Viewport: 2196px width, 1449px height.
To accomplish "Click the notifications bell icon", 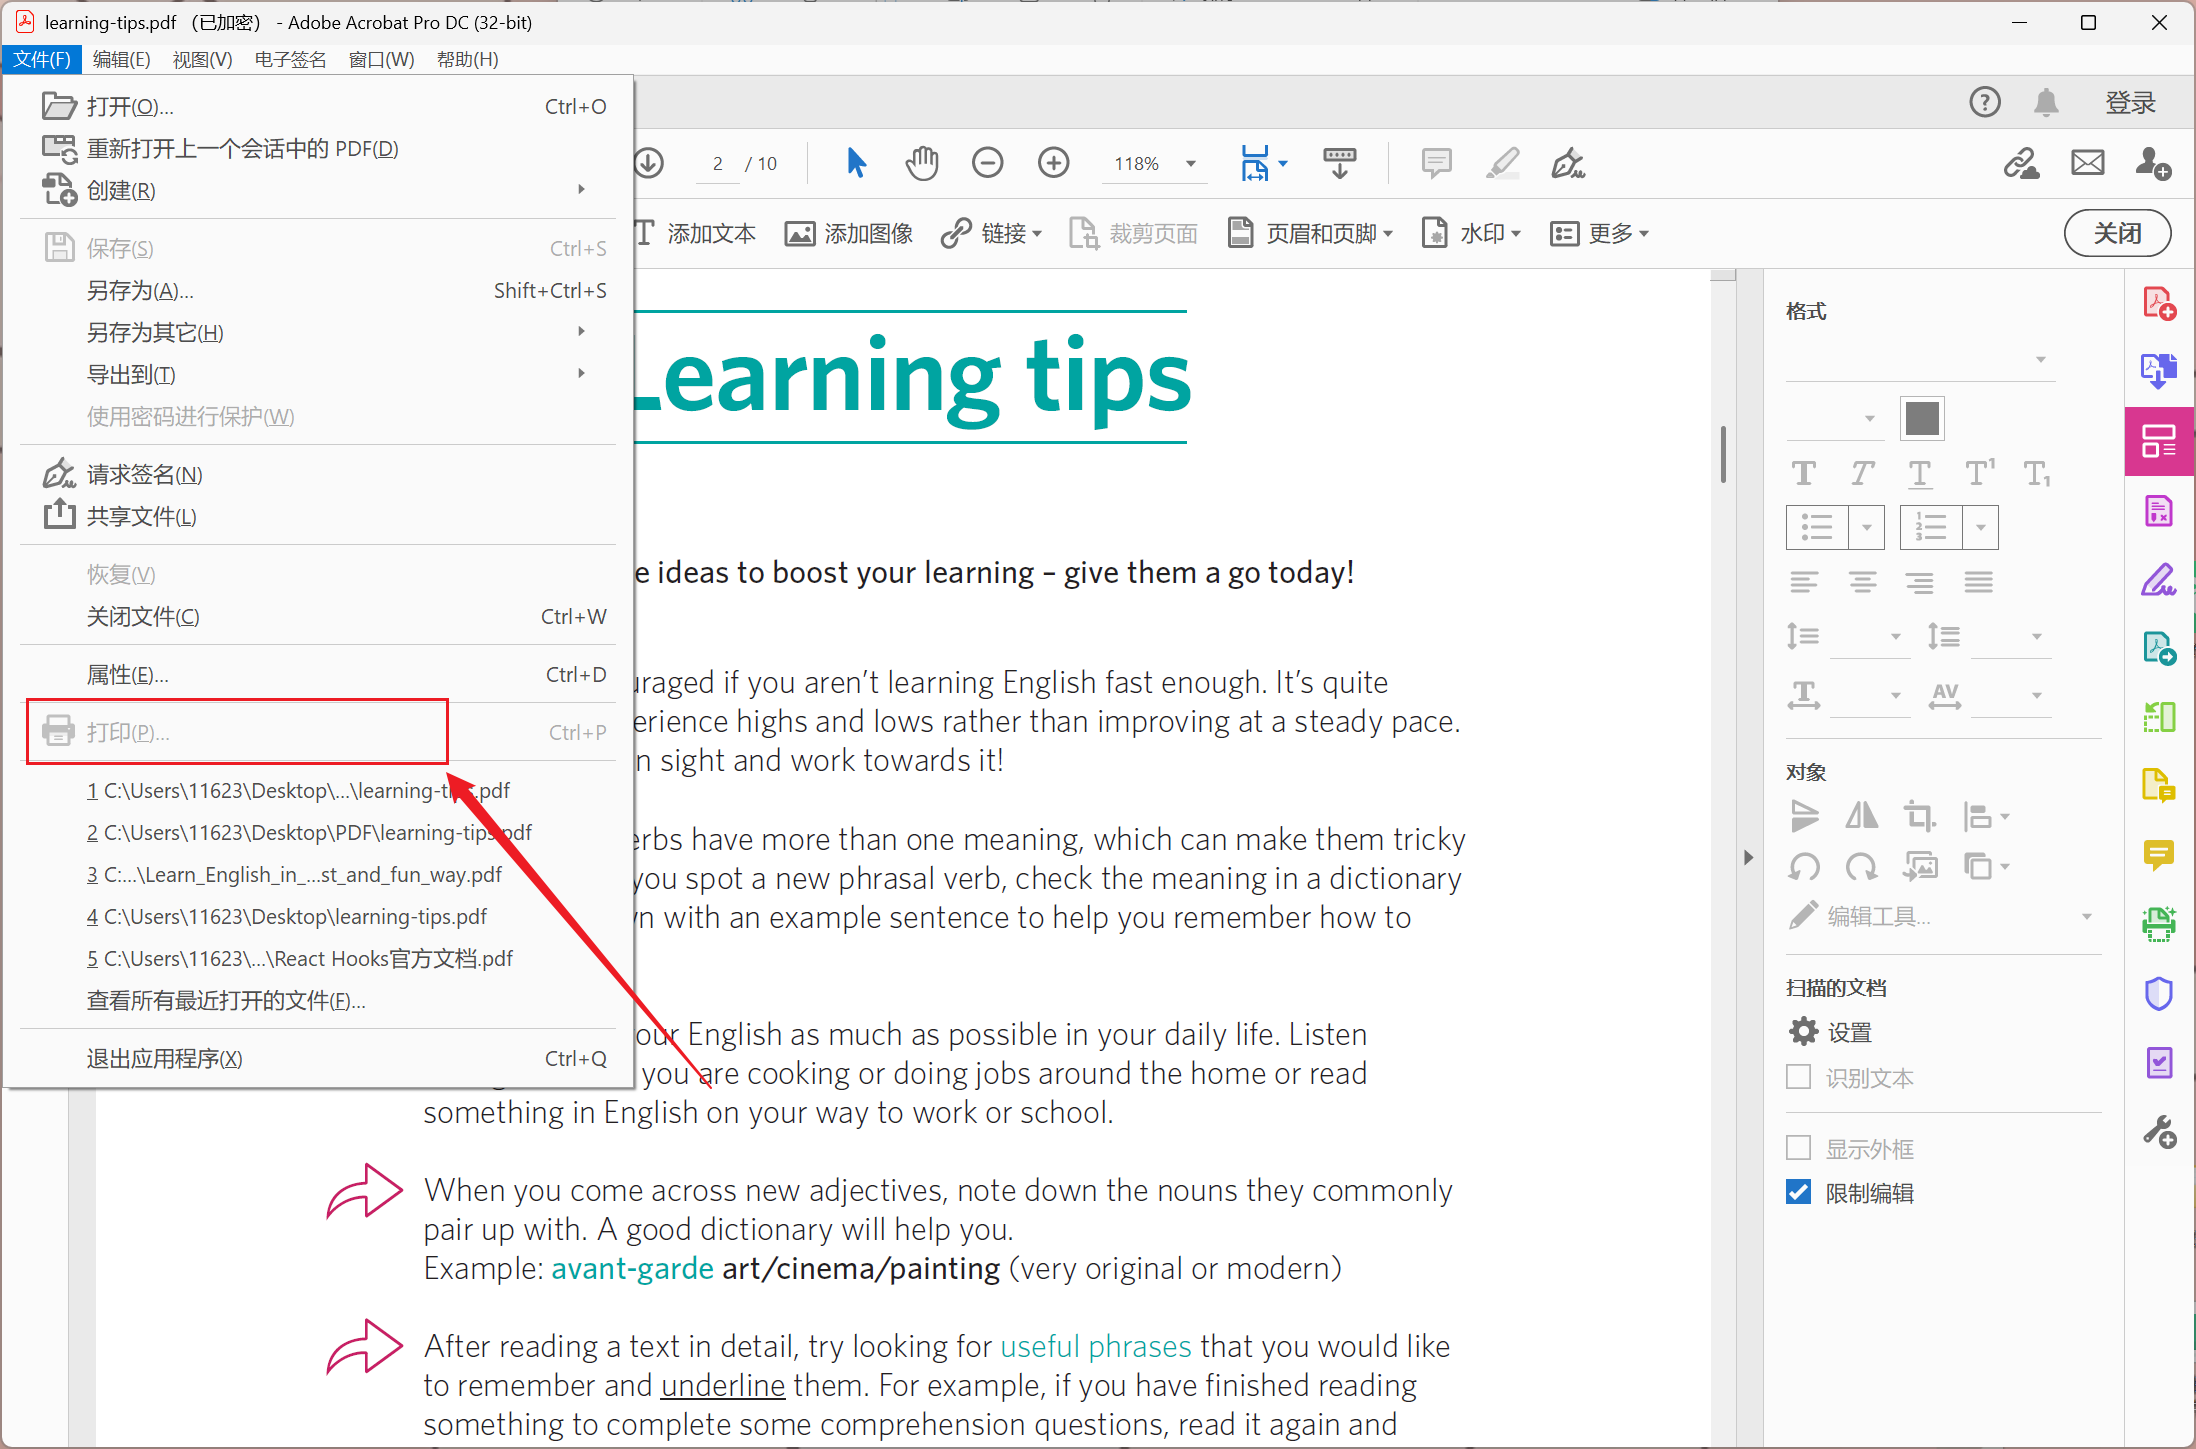I will click(x=2046, y=102).
